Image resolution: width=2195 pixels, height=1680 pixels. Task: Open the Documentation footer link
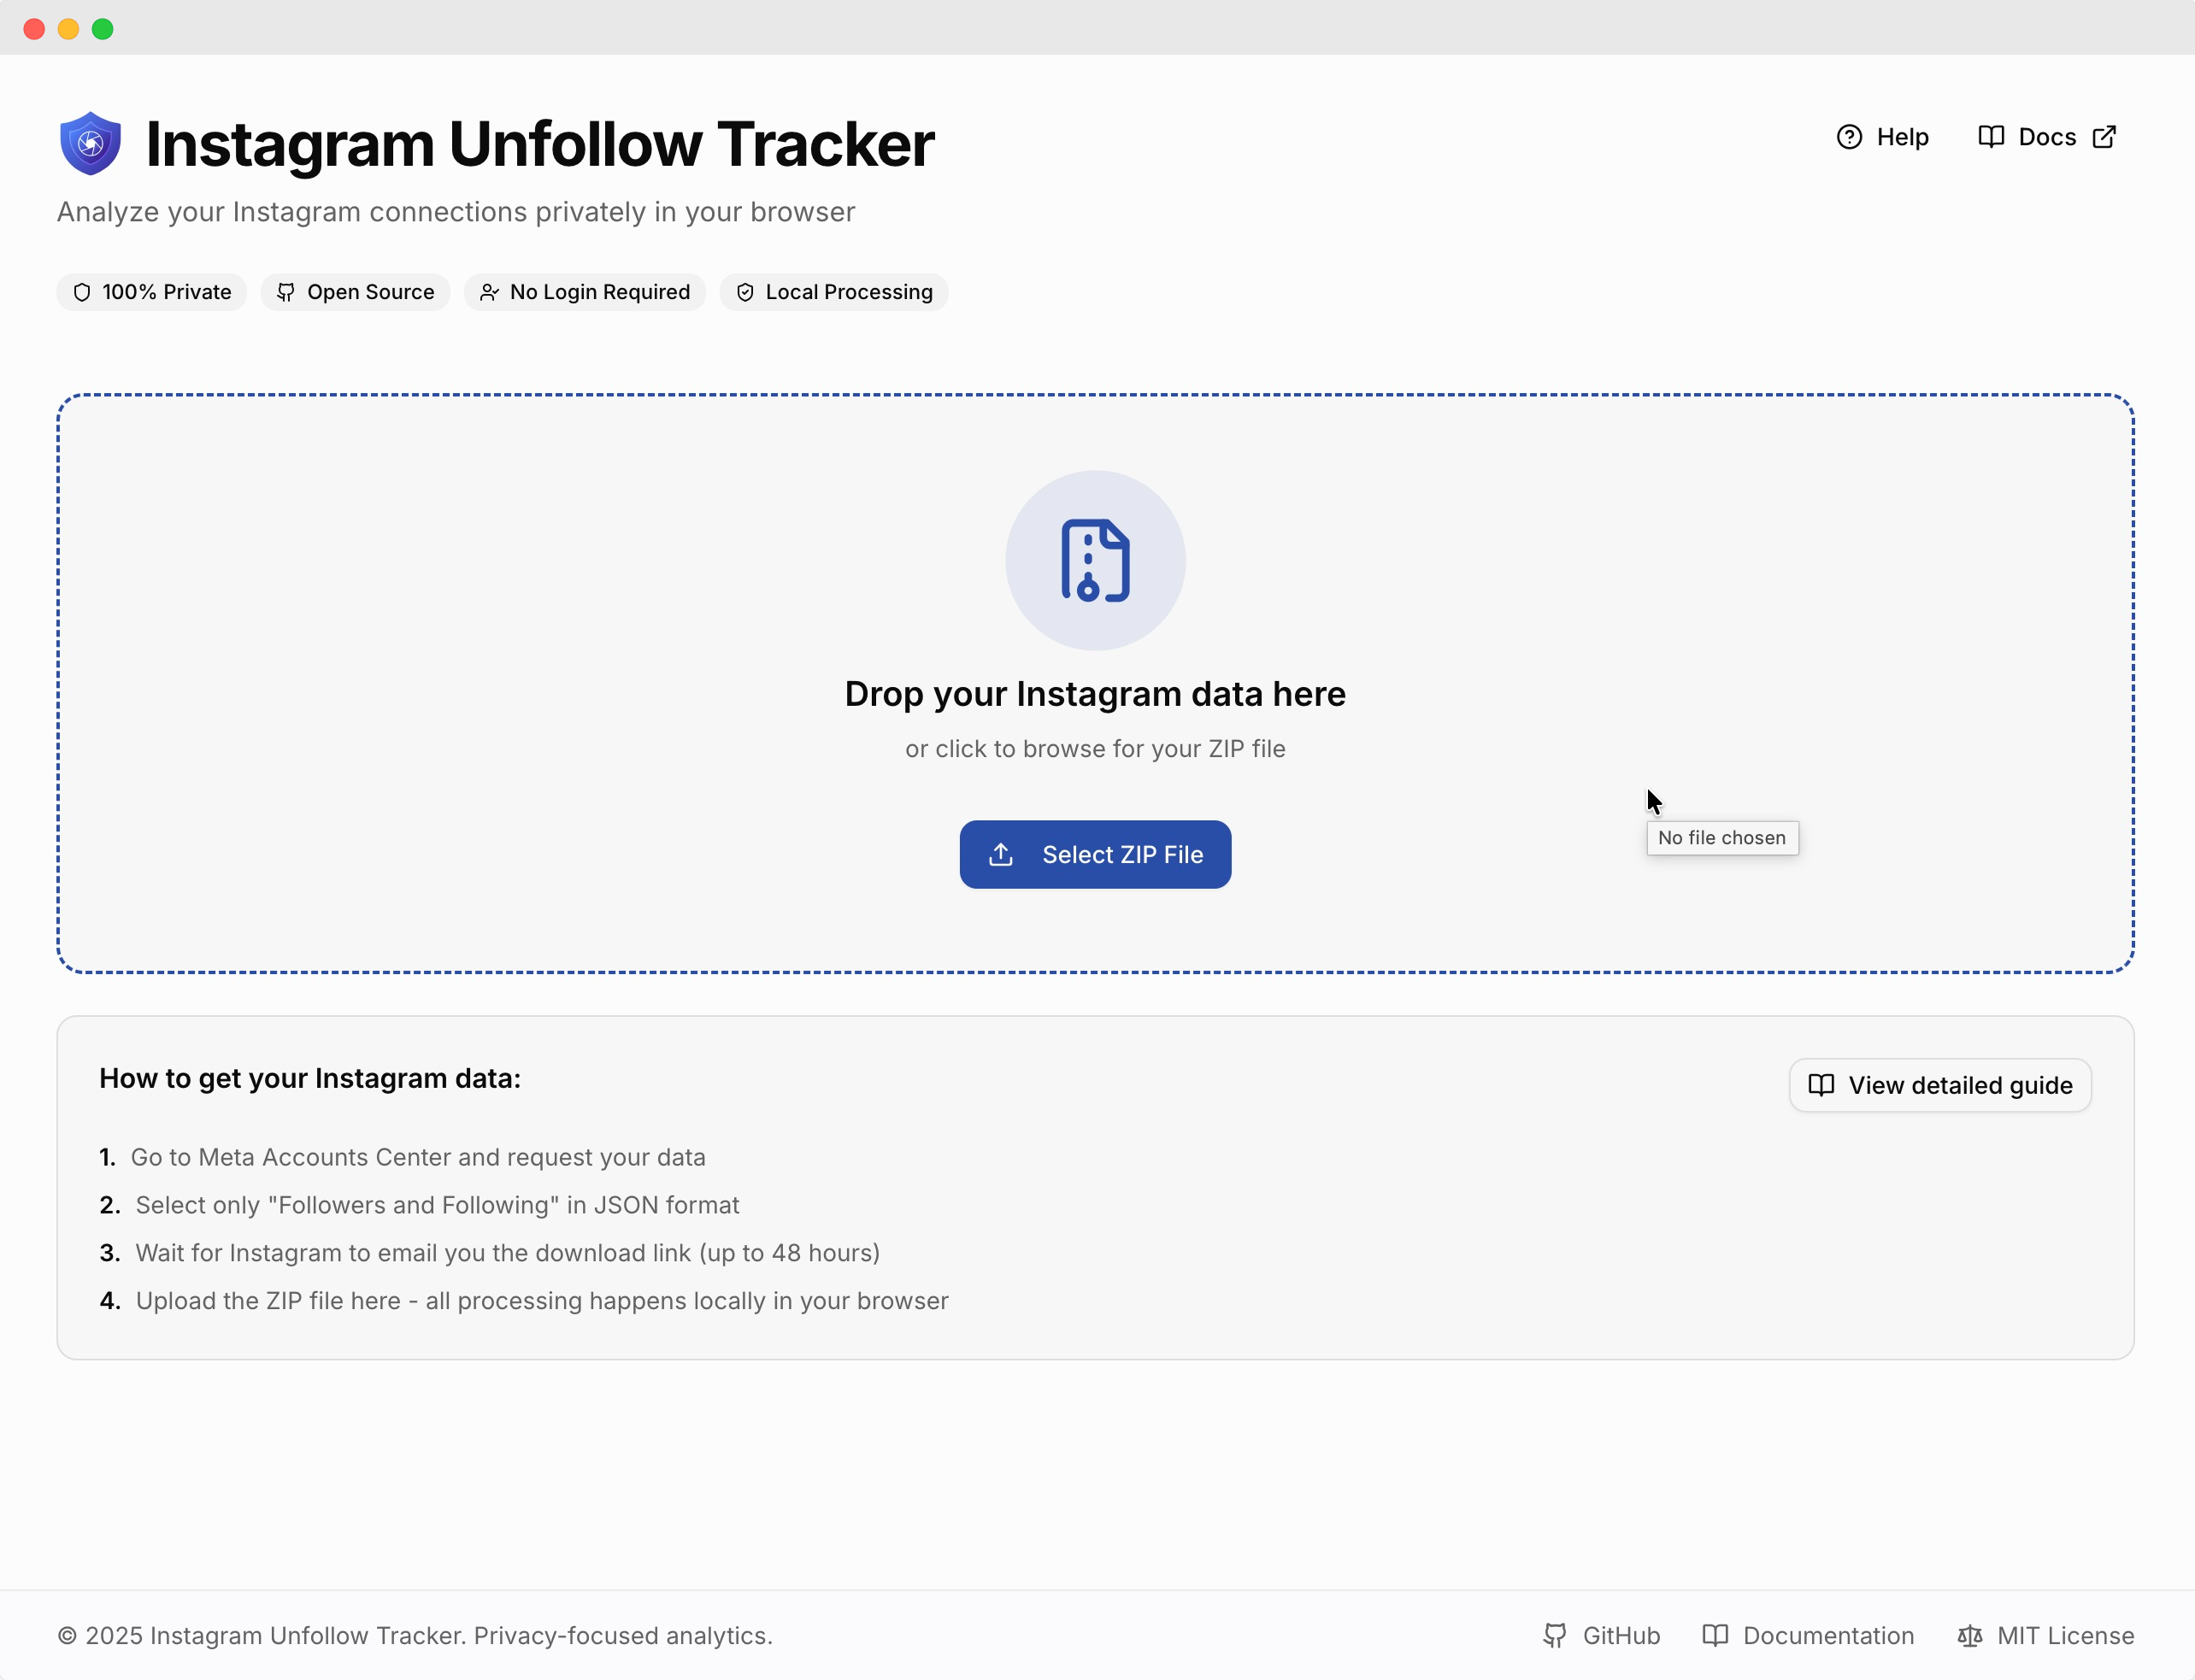point(1828,1636)
